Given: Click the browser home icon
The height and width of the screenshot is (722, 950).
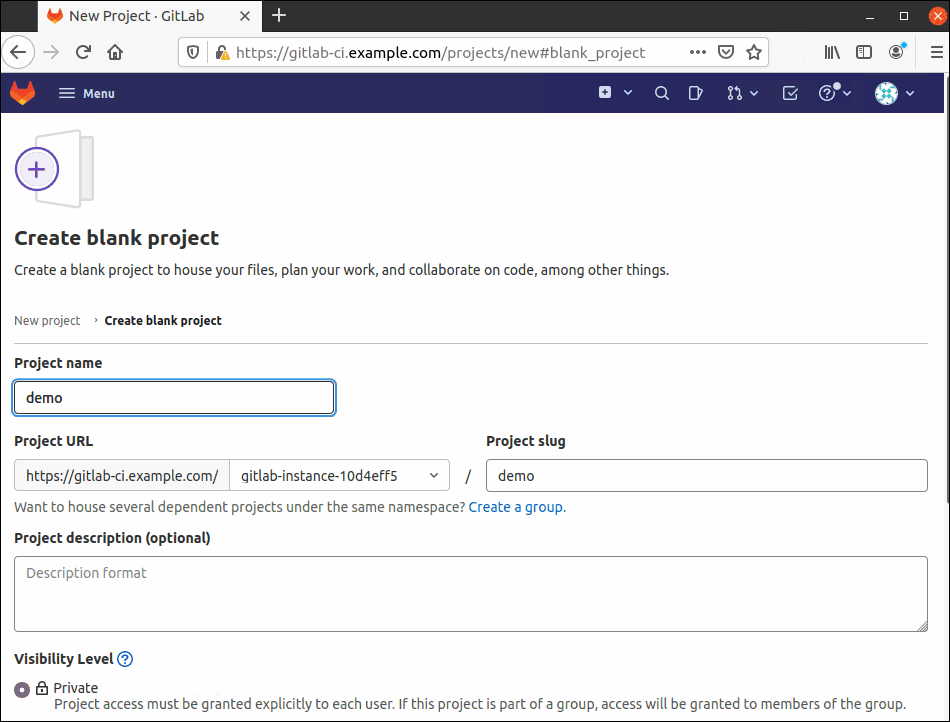Looking at the screenshot, I should click(x=115, y=52).
